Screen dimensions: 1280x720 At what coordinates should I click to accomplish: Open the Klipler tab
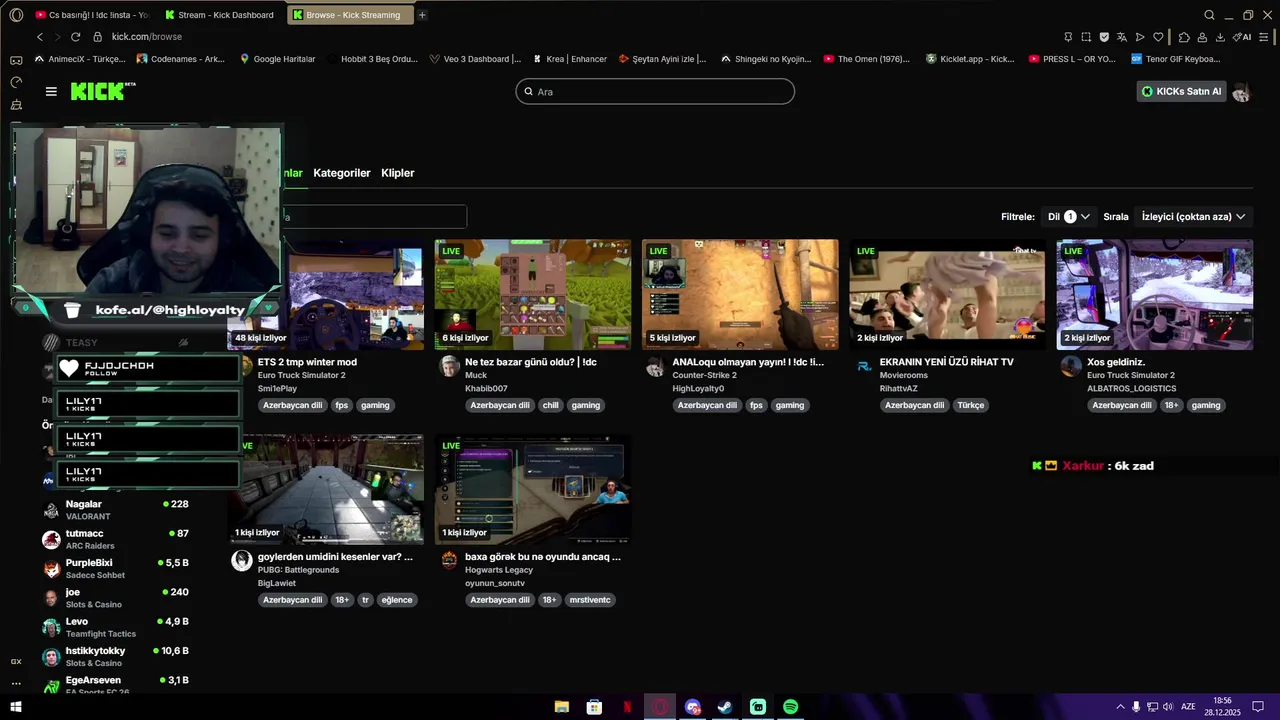(398, 173)
